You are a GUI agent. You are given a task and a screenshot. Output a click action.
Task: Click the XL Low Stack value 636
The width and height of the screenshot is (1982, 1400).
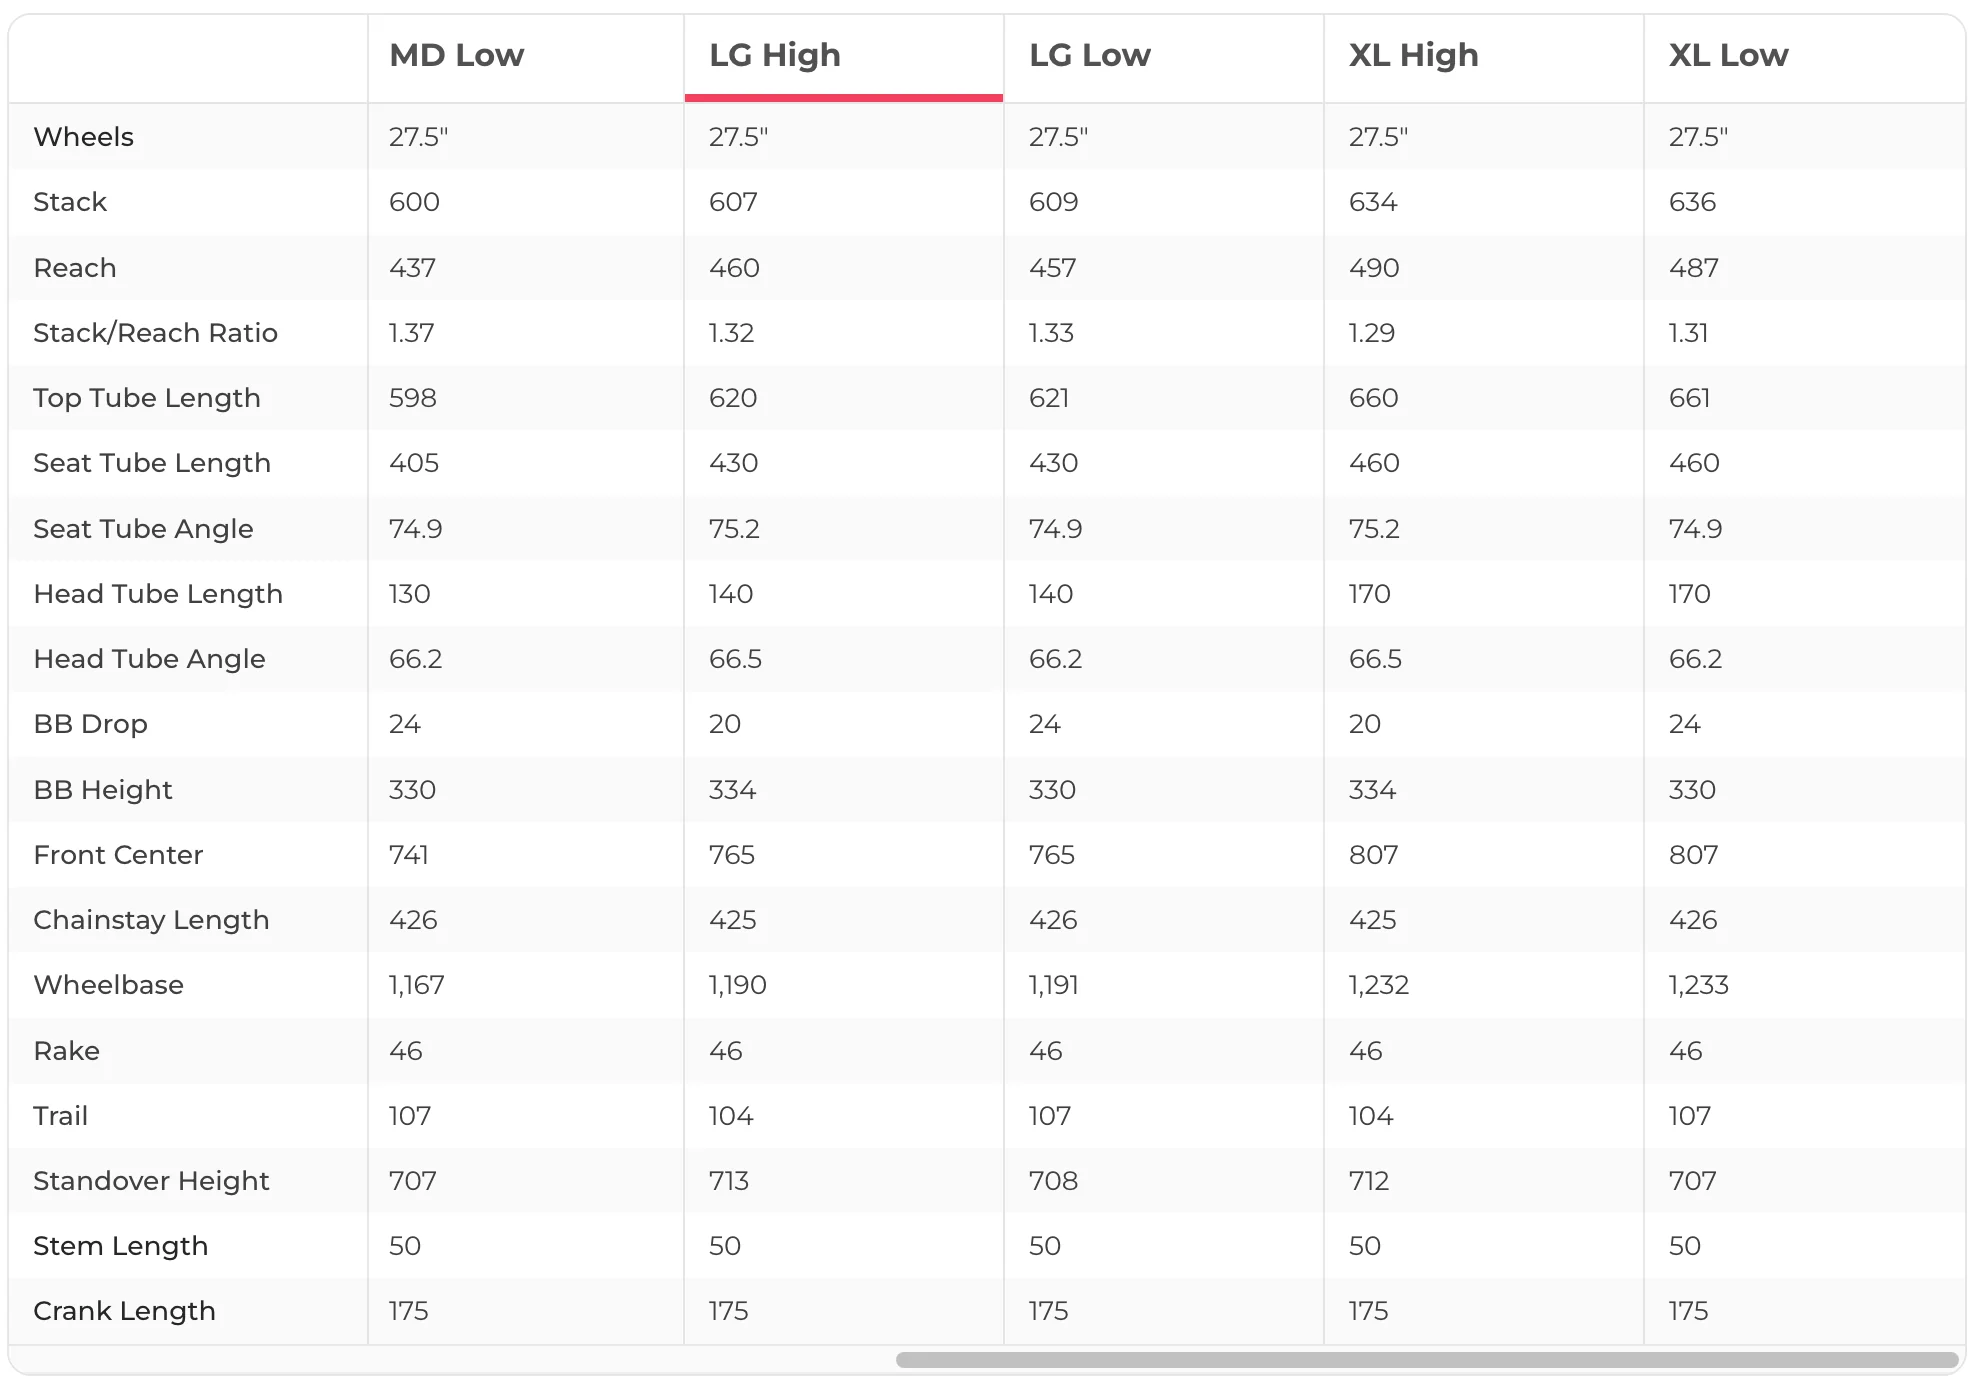click(1692, 202)
